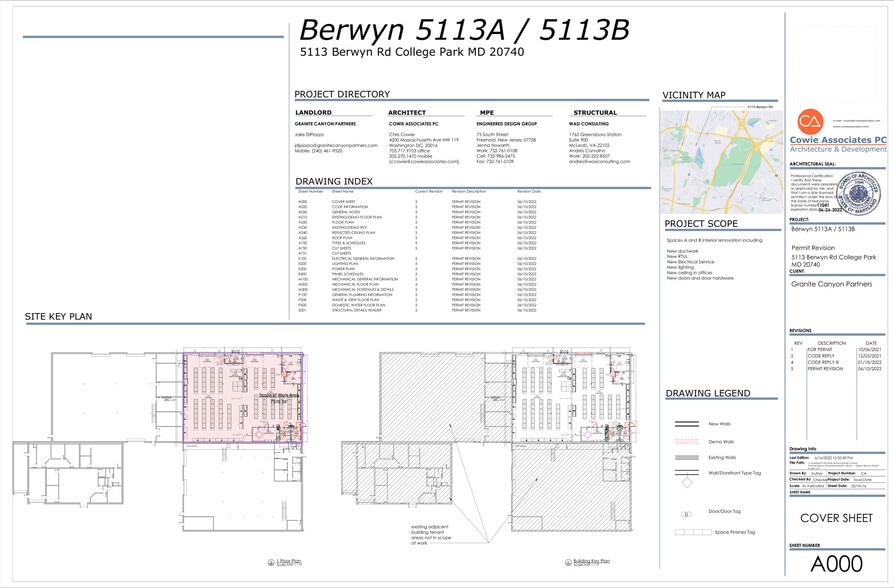Switch to the VICINITY MAP section
Viewport: 894px width, 588px height.
click(x=694, y=95)
